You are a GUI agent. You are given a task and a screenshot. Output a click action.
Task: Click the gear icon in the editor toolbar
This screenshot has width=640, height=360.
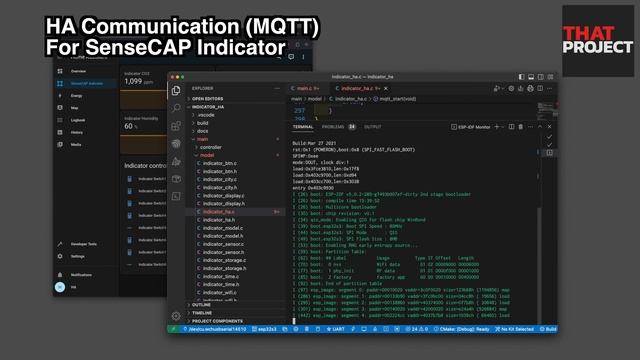click(x=511, y=88)
